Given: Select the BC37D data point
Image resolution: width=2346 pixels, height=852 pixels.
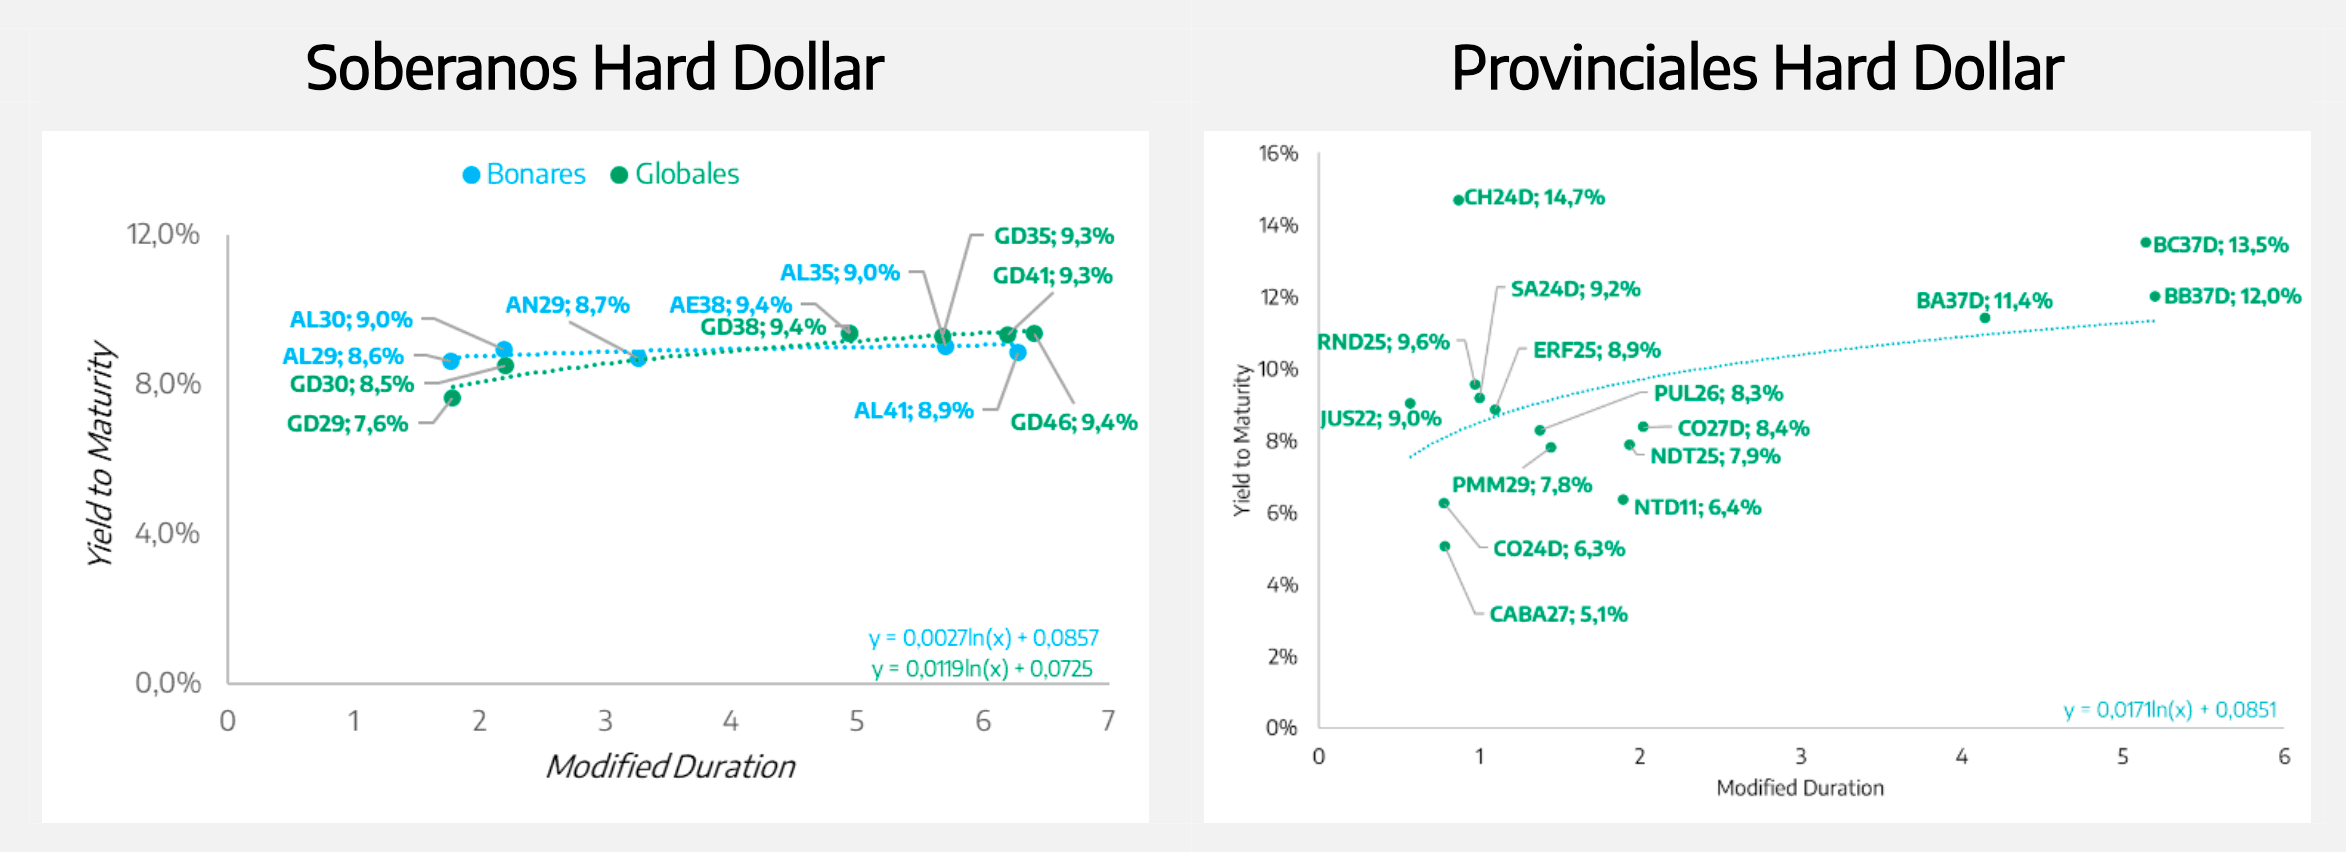Looking at the screenshot, I should point(2145,243).
